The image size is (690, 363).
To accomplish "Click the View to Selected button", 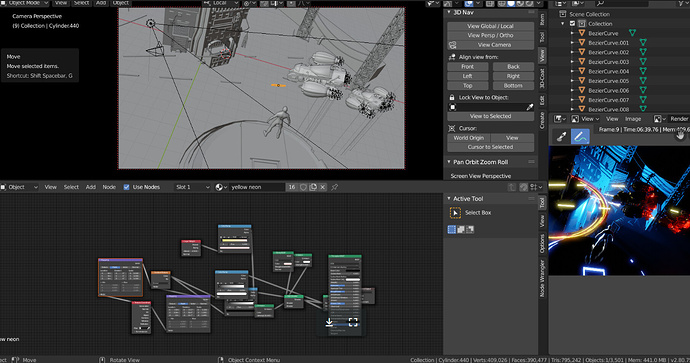I will [490, 116].
